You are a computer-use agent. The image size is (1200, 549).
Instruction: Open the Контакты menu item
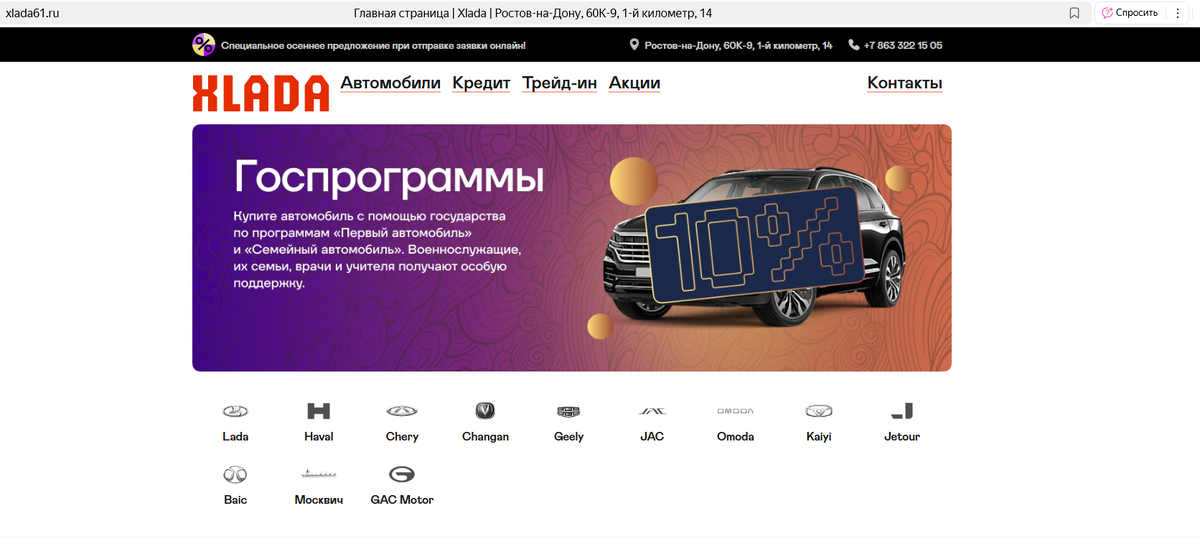pos(905,83)
